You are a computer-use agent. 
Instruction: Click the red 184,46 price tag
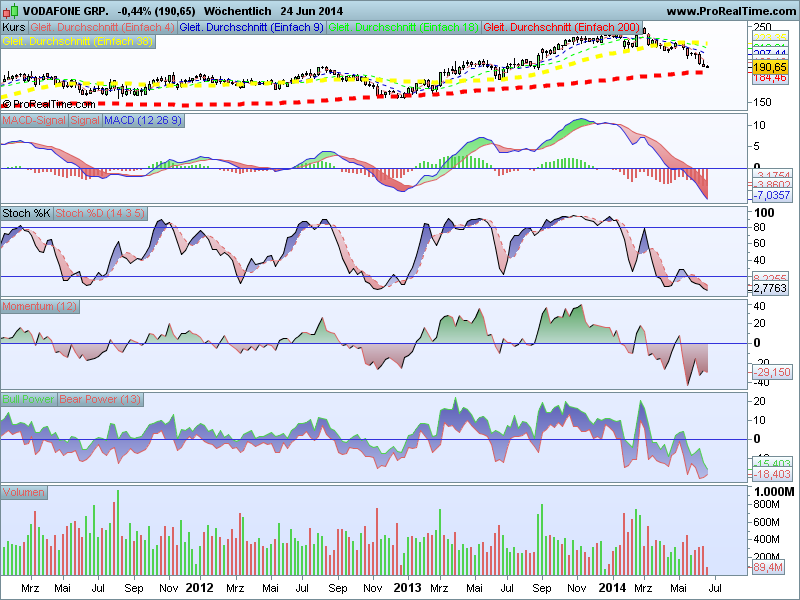770,78
